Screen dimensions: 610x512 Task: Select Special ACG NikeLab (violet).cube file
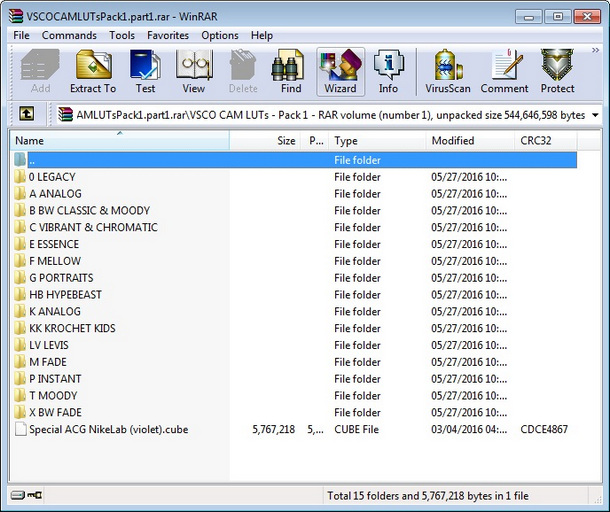point(109,430)
